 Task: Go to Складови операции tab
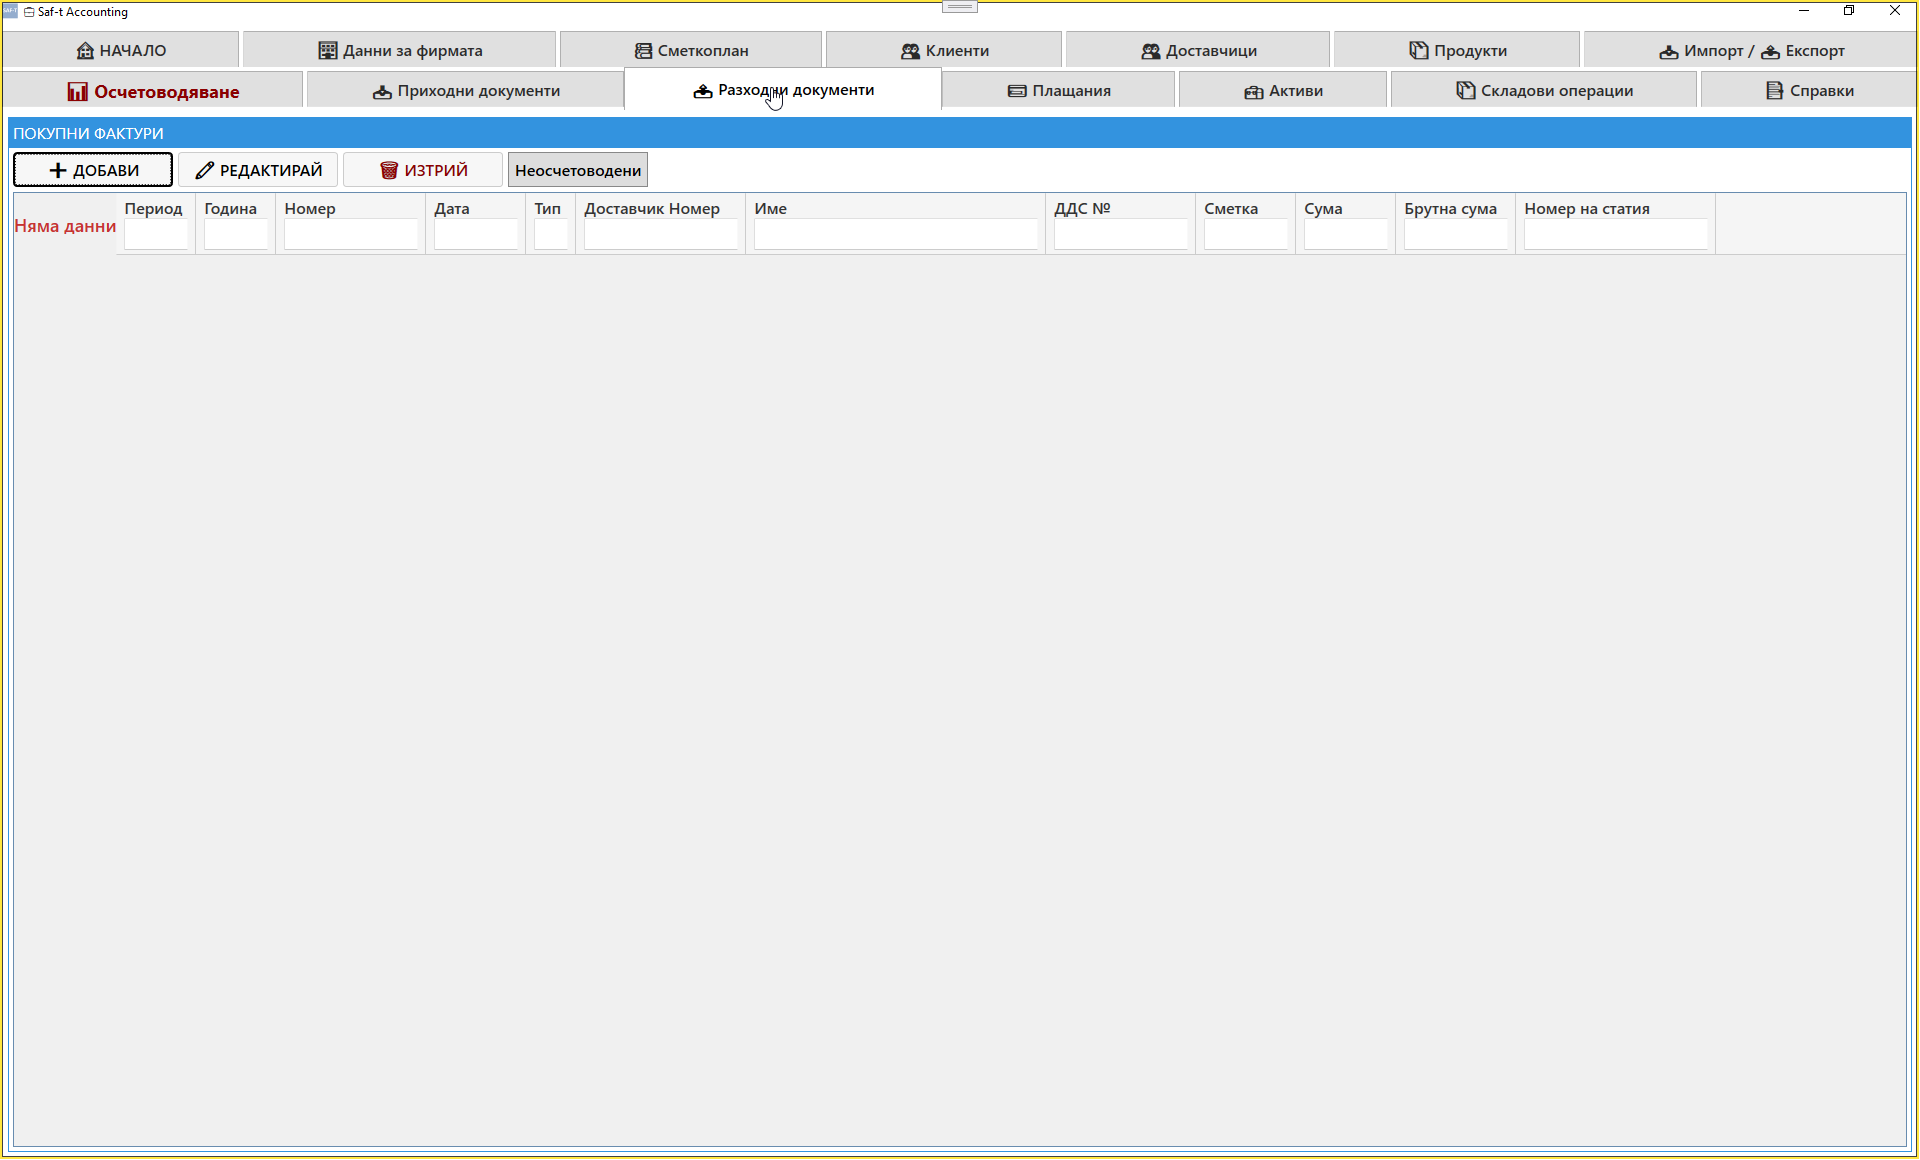tap(1544, 91)
